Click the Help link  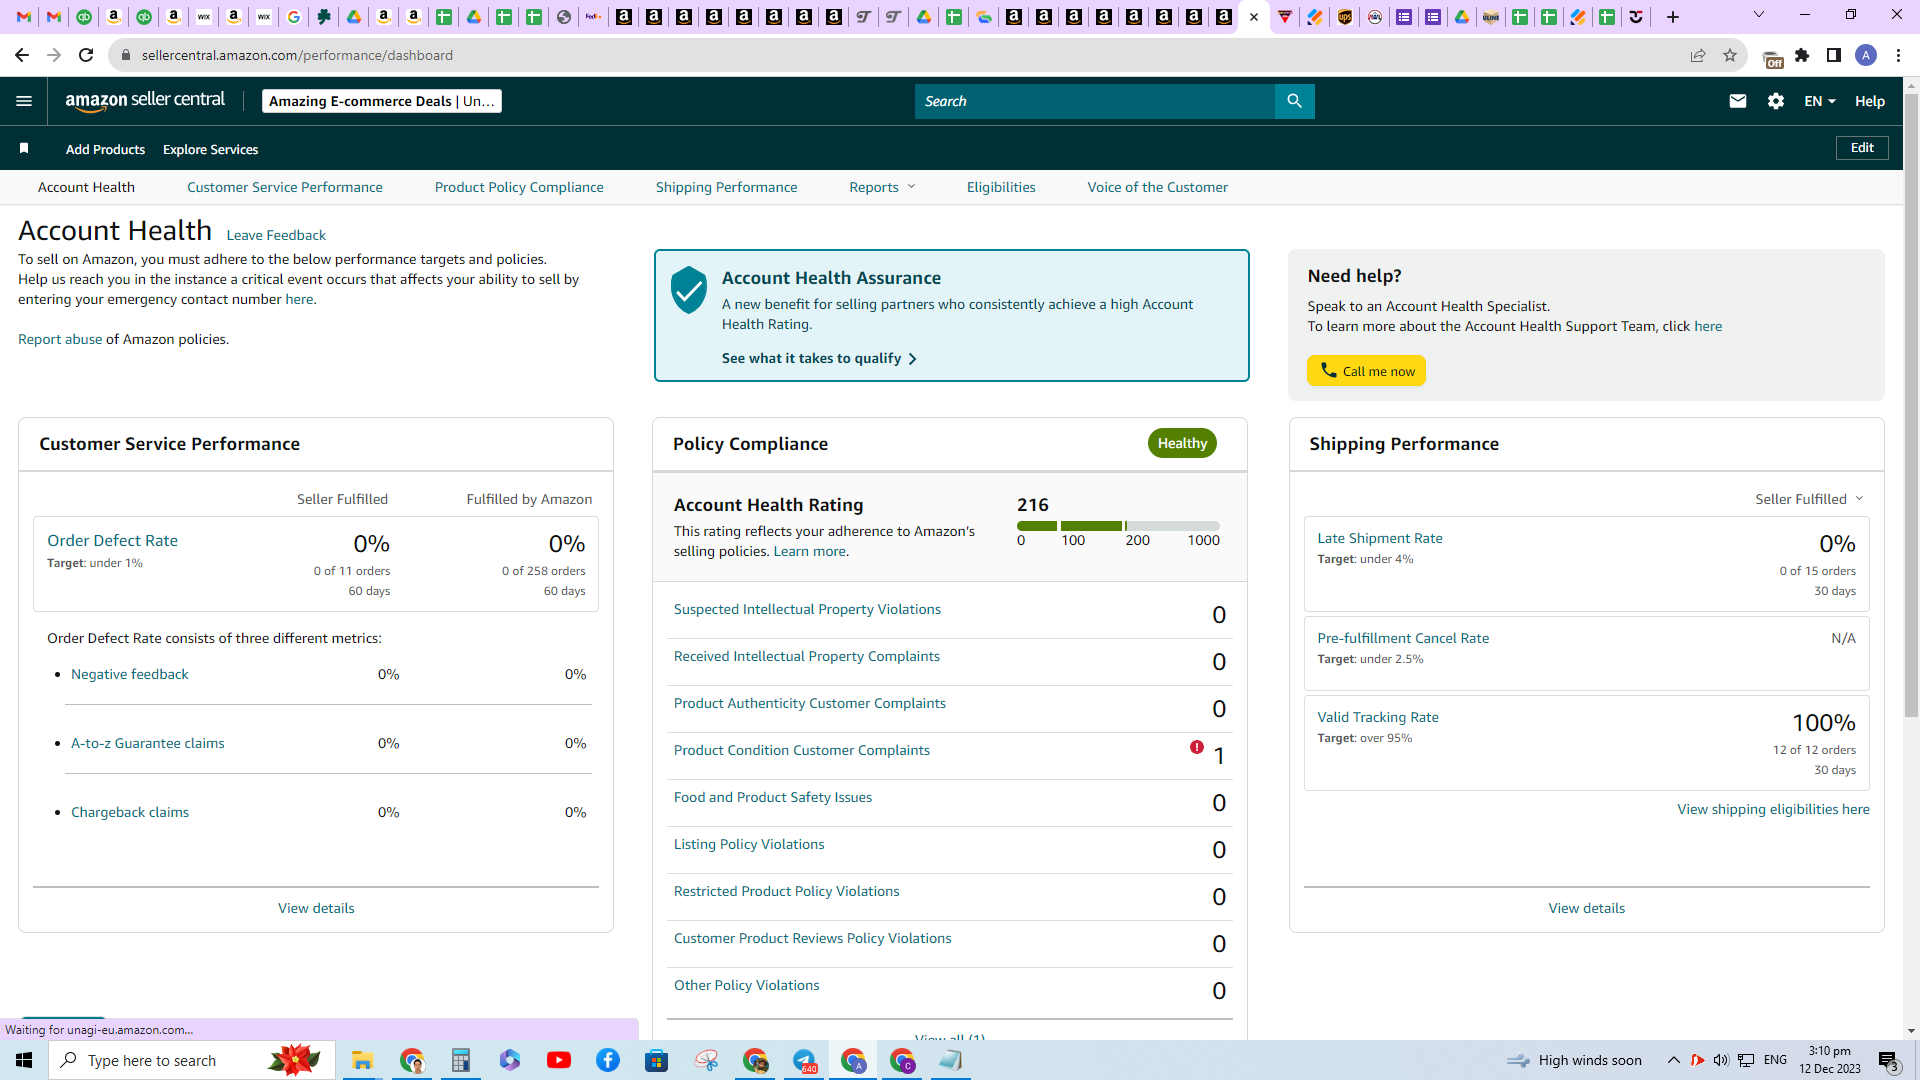pyautogui.click(x=1870, y=101)
